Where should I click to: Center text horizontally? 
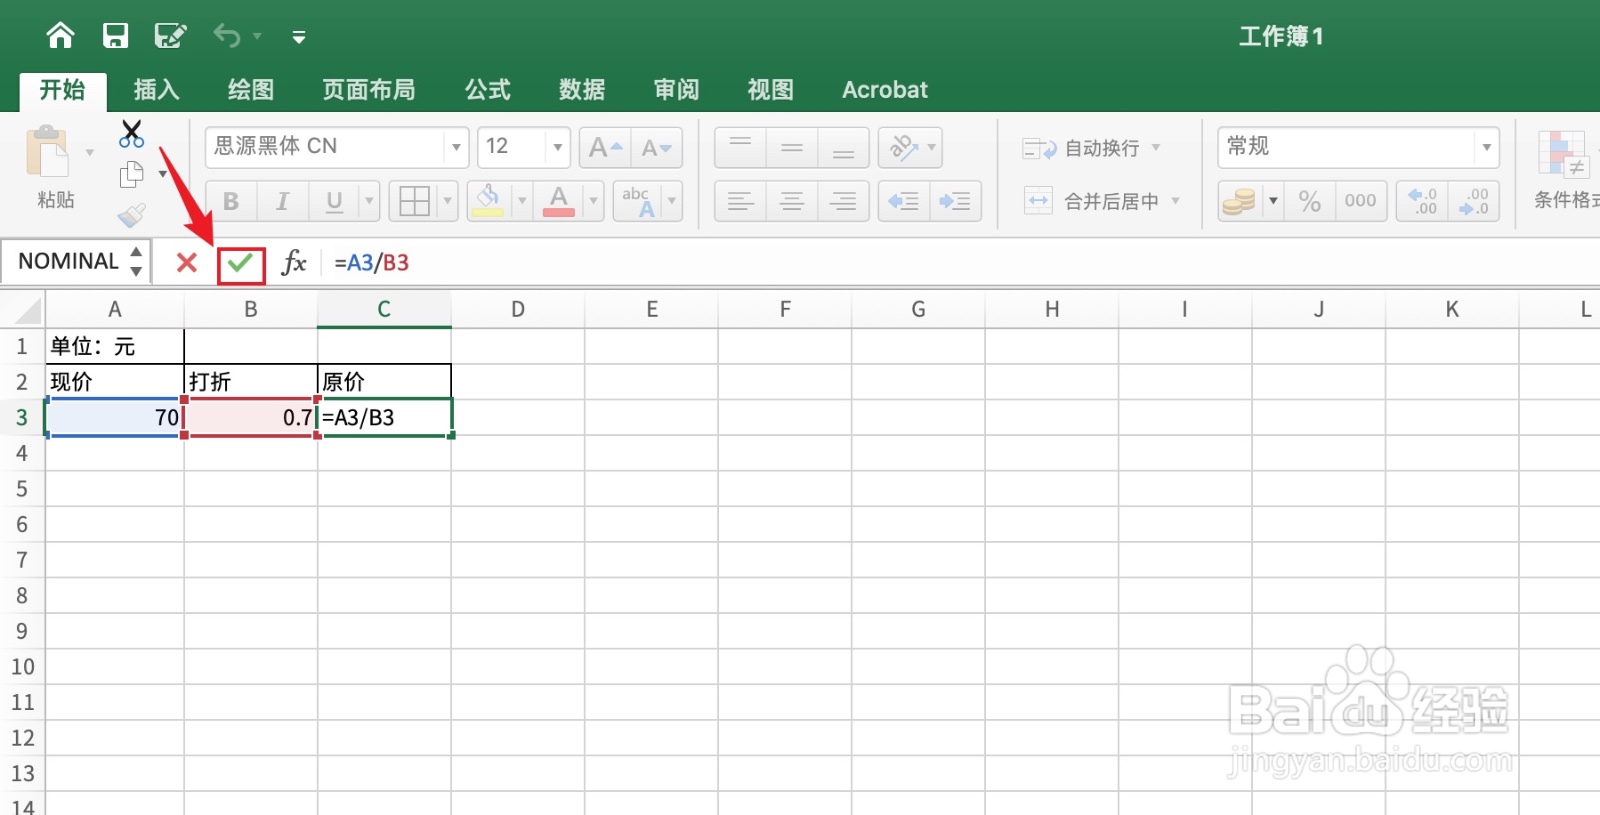point(792,201)
